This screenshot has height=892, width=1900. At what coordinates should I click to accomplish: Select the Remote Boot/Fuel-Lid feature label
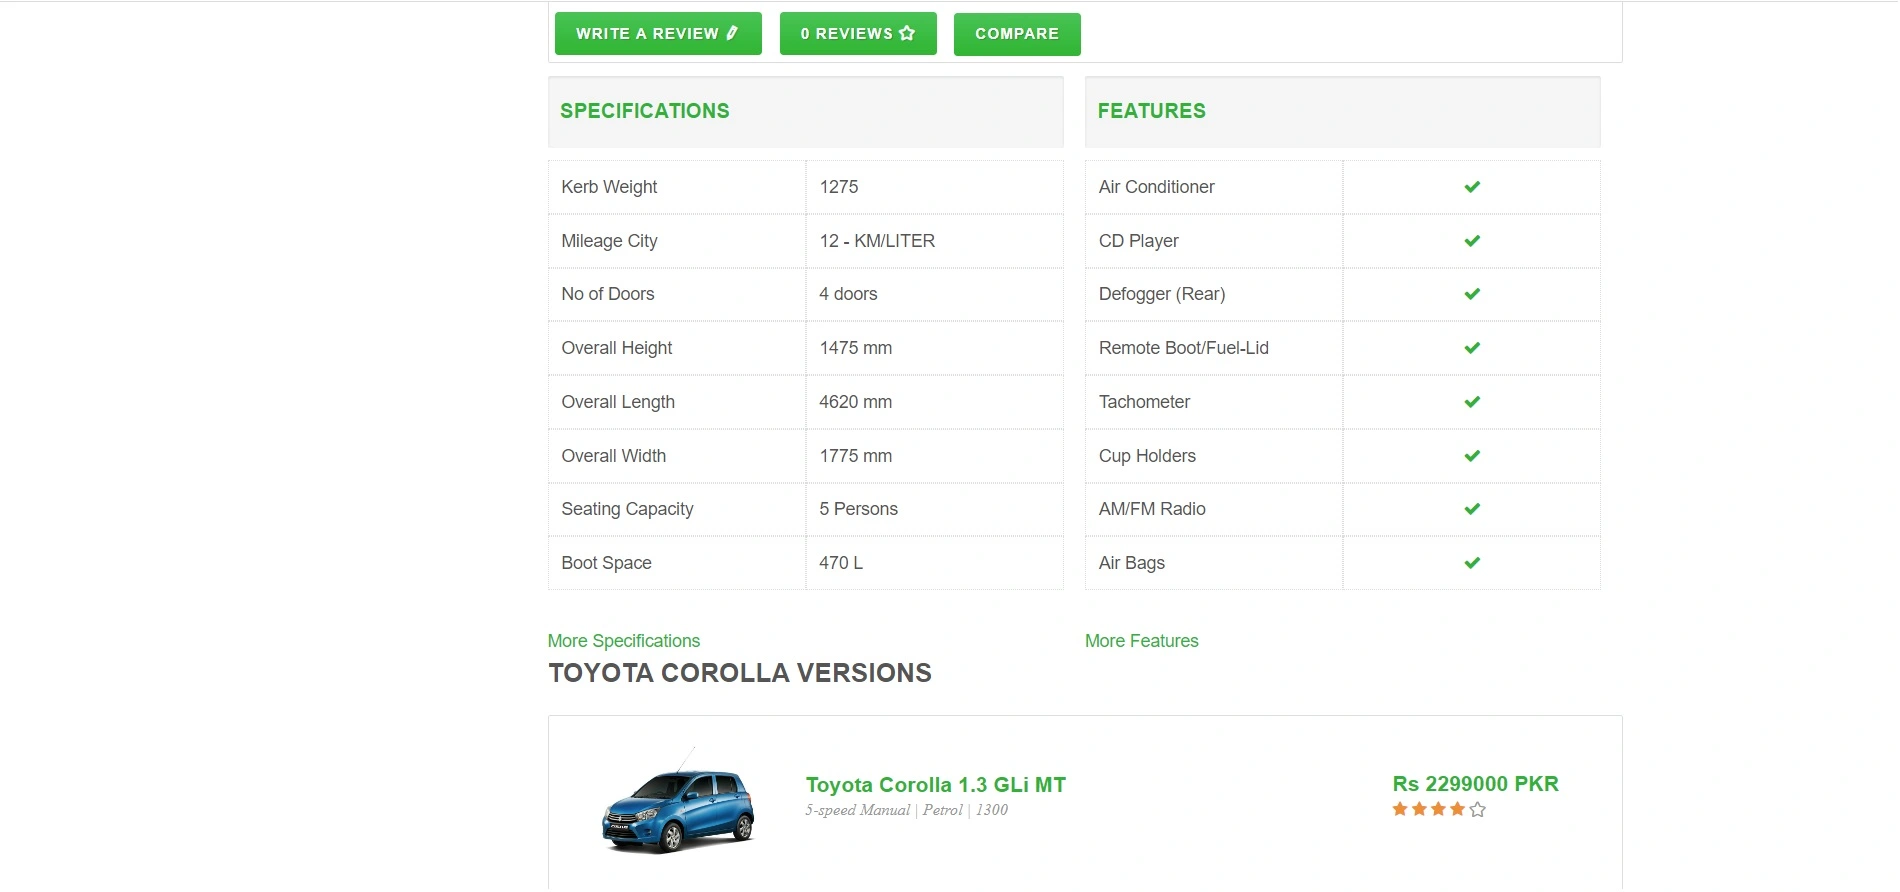click(x=1184, y=348)
